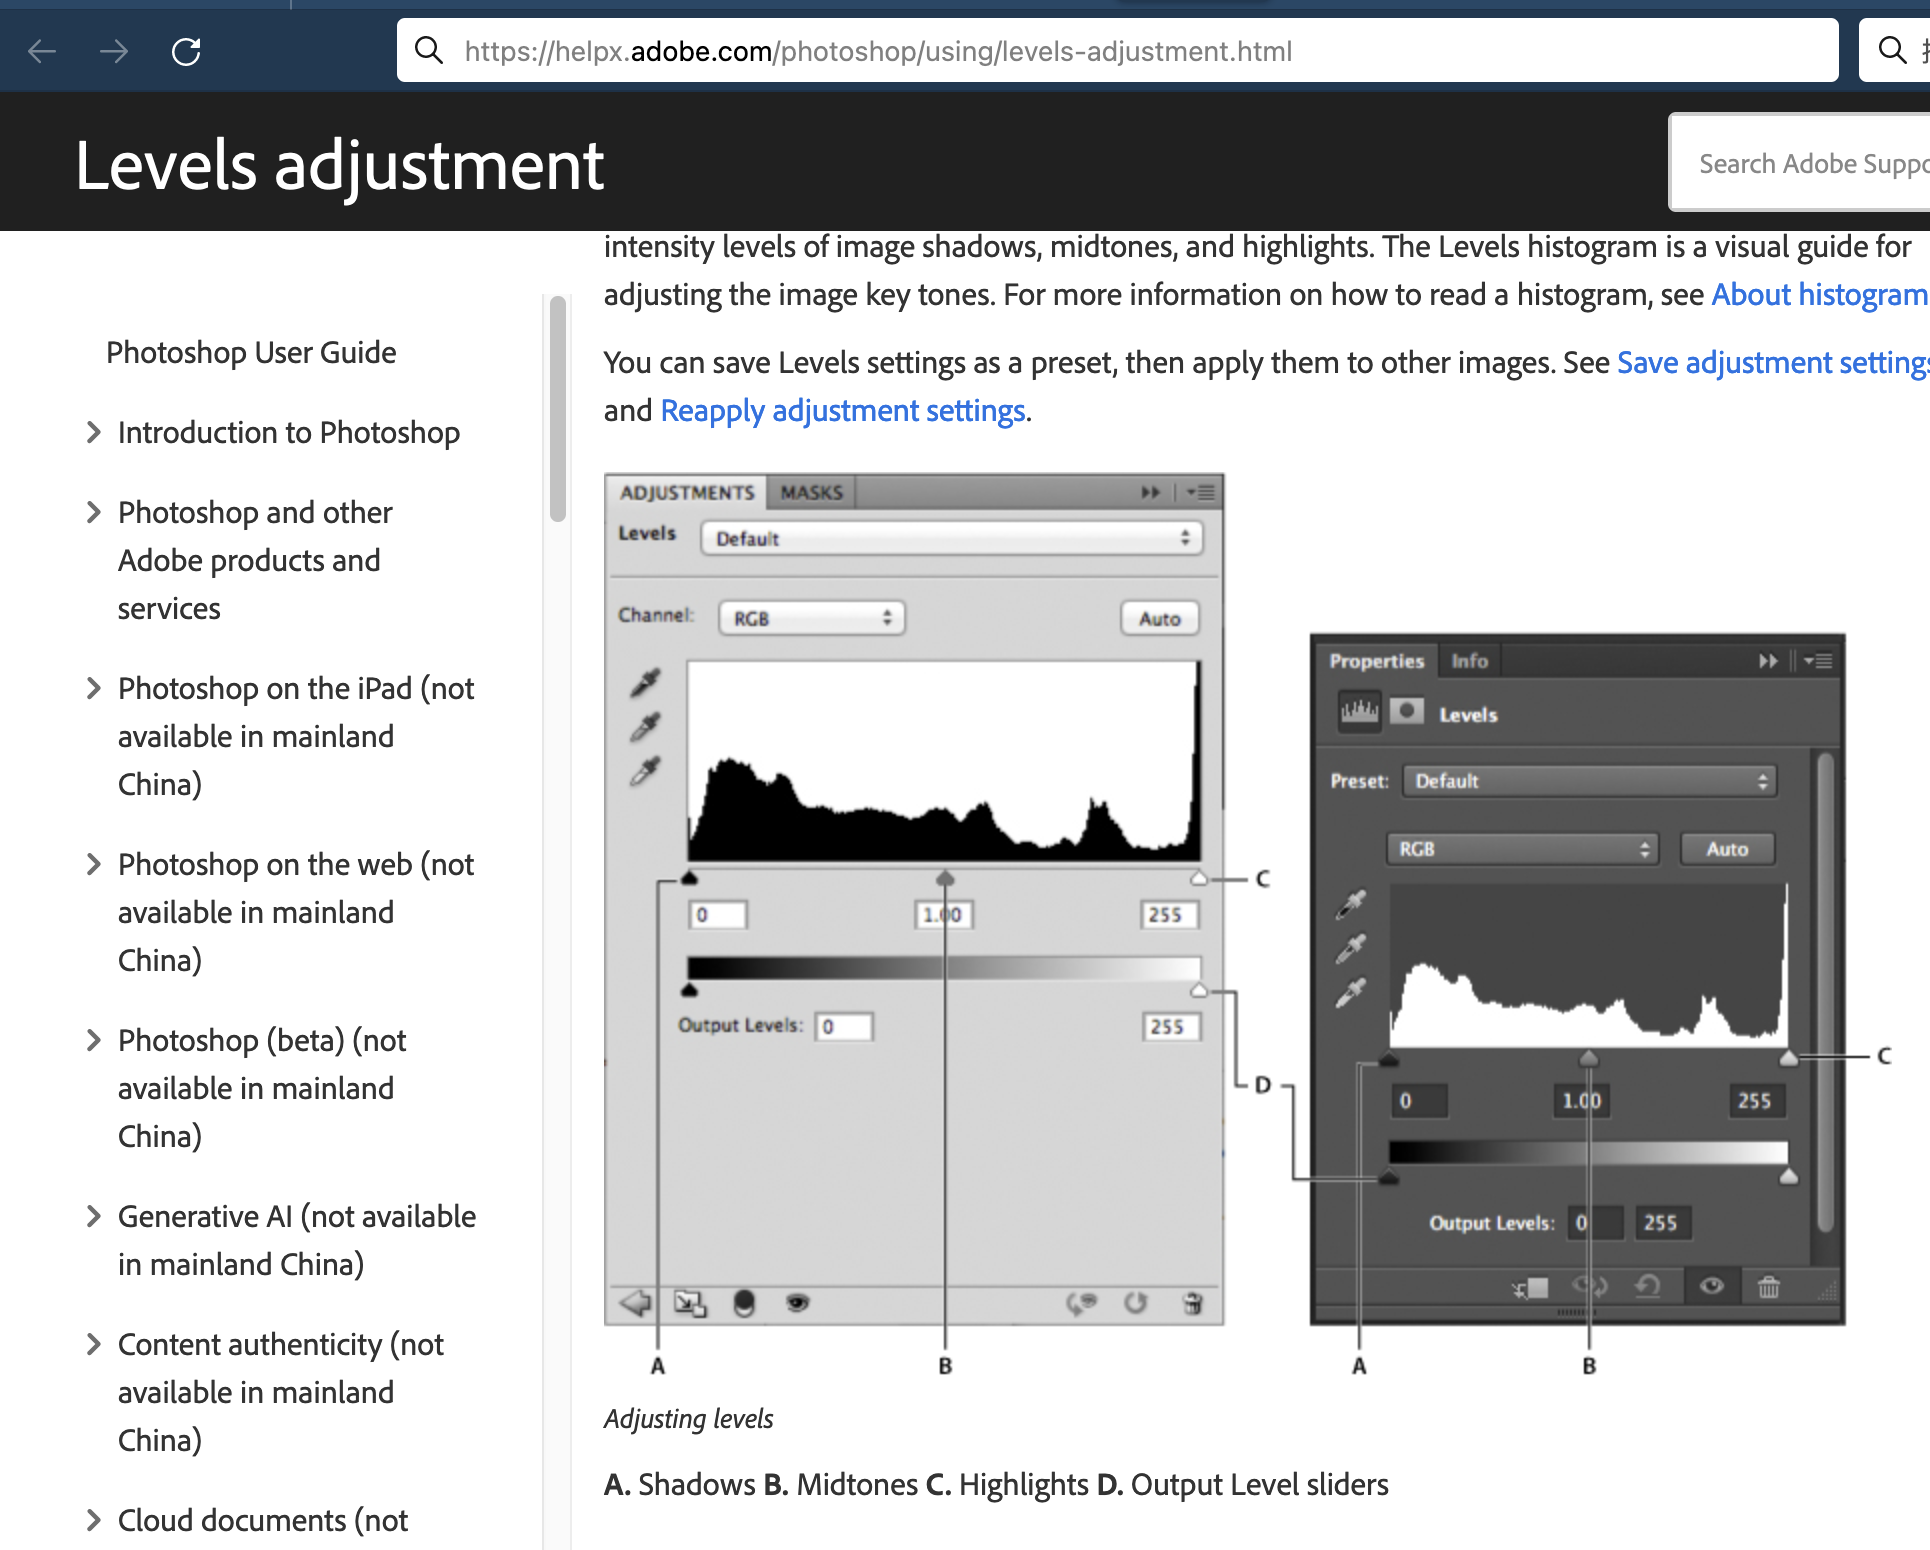Screen dimensions: 1930x1550
Task: Expand Content authenticity section
Action: click(x=94, y=1344)
